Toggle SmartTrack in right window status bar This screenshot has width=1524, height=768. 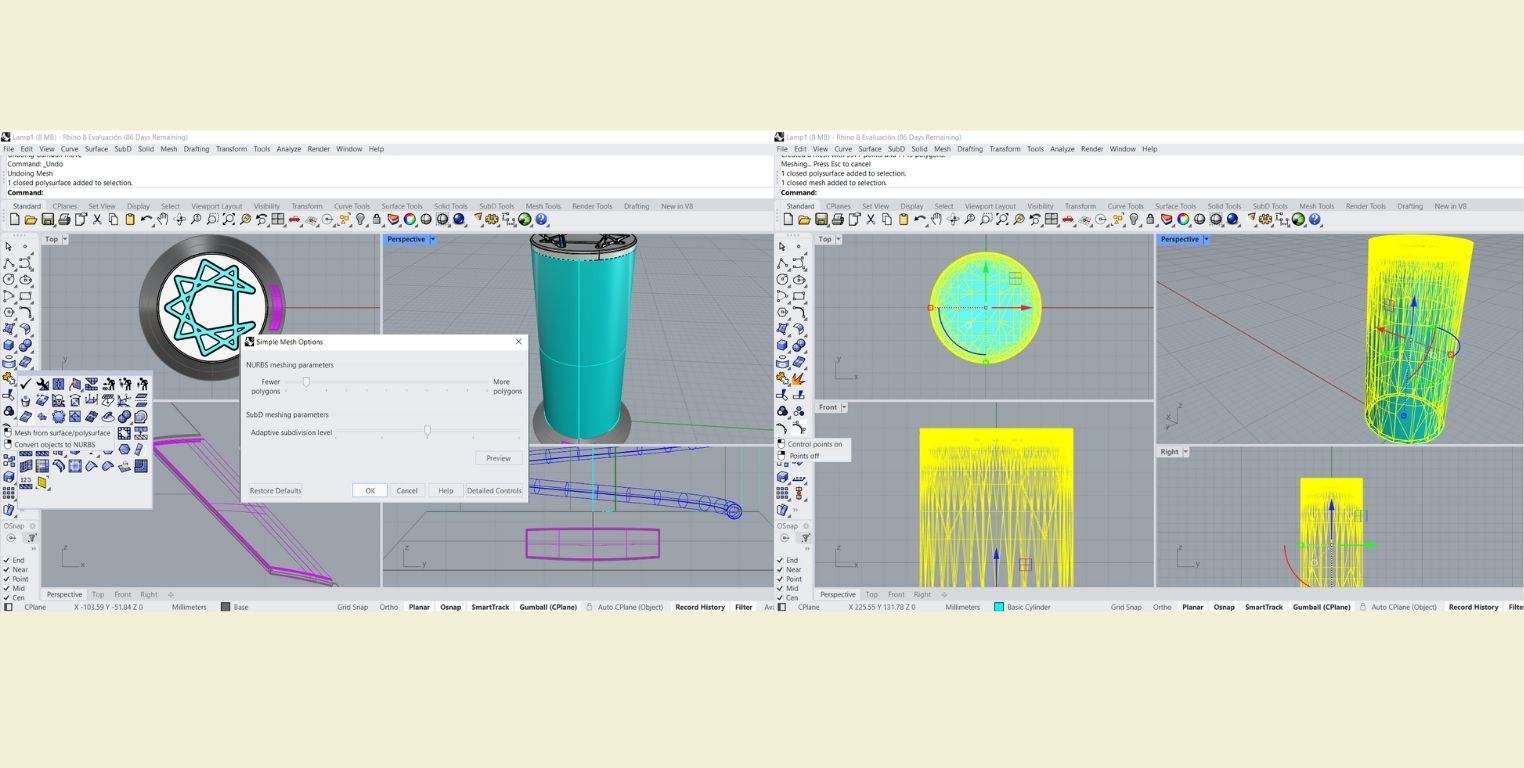(x=1264, y=607)
